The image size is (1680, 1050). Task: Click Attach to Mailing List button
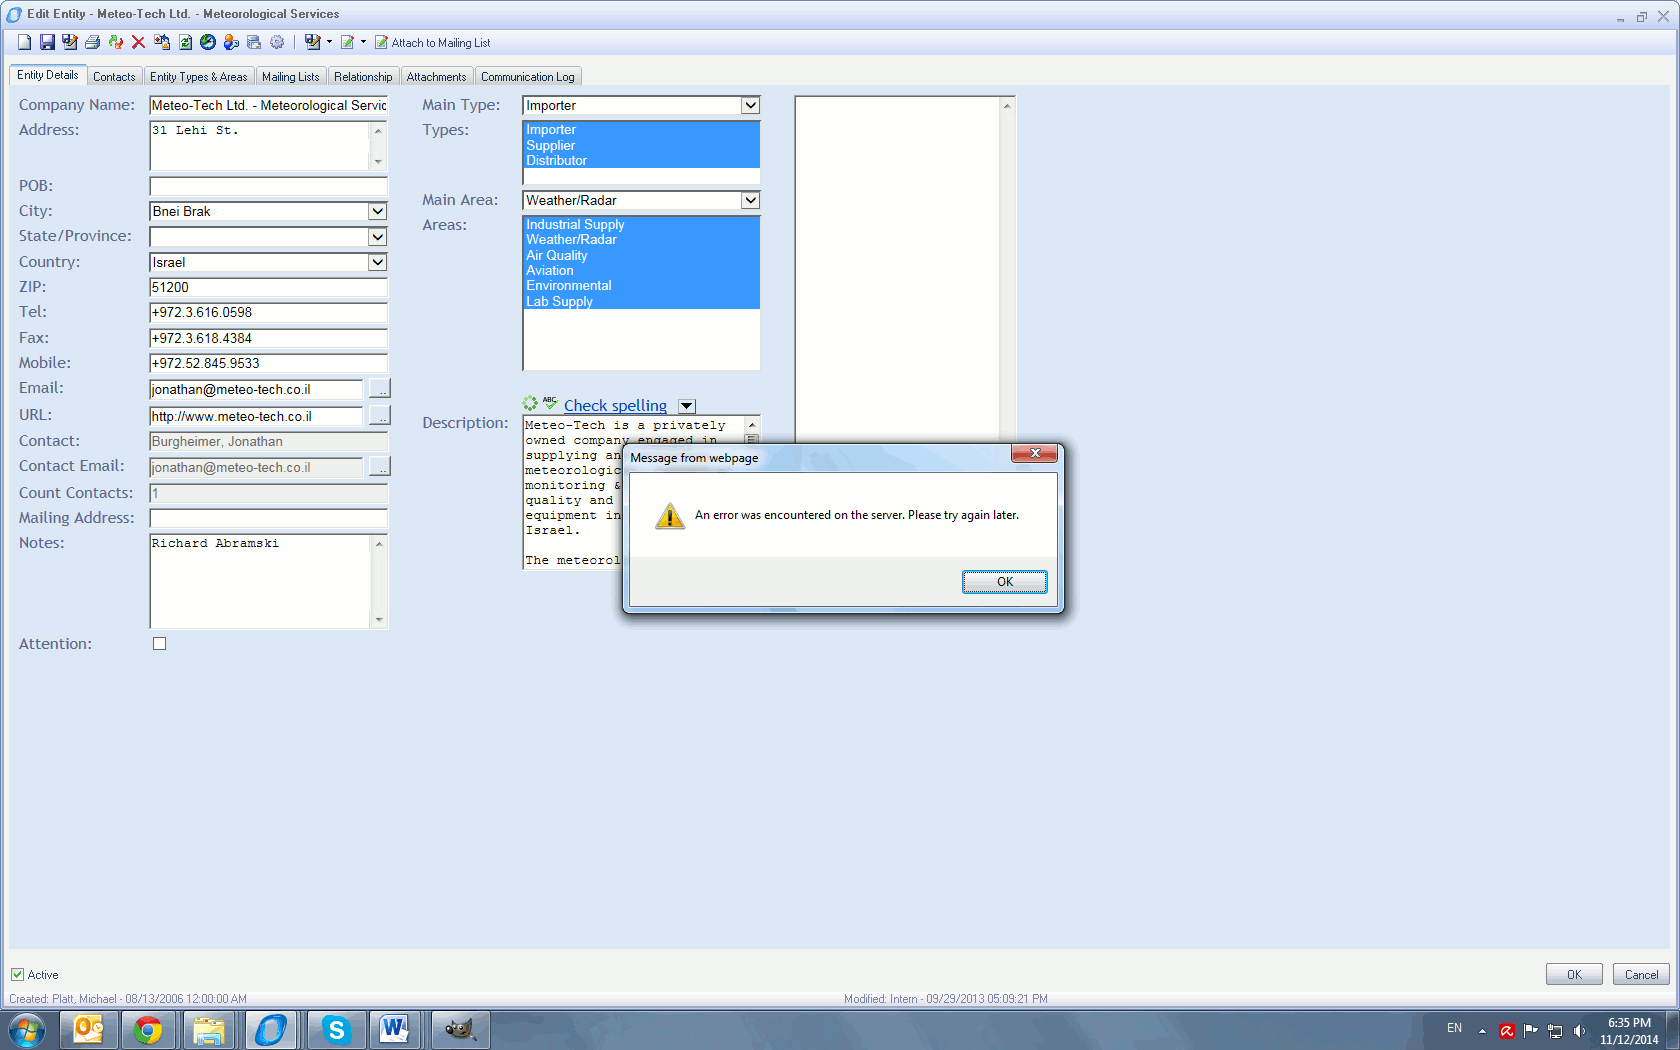[432, 43]
